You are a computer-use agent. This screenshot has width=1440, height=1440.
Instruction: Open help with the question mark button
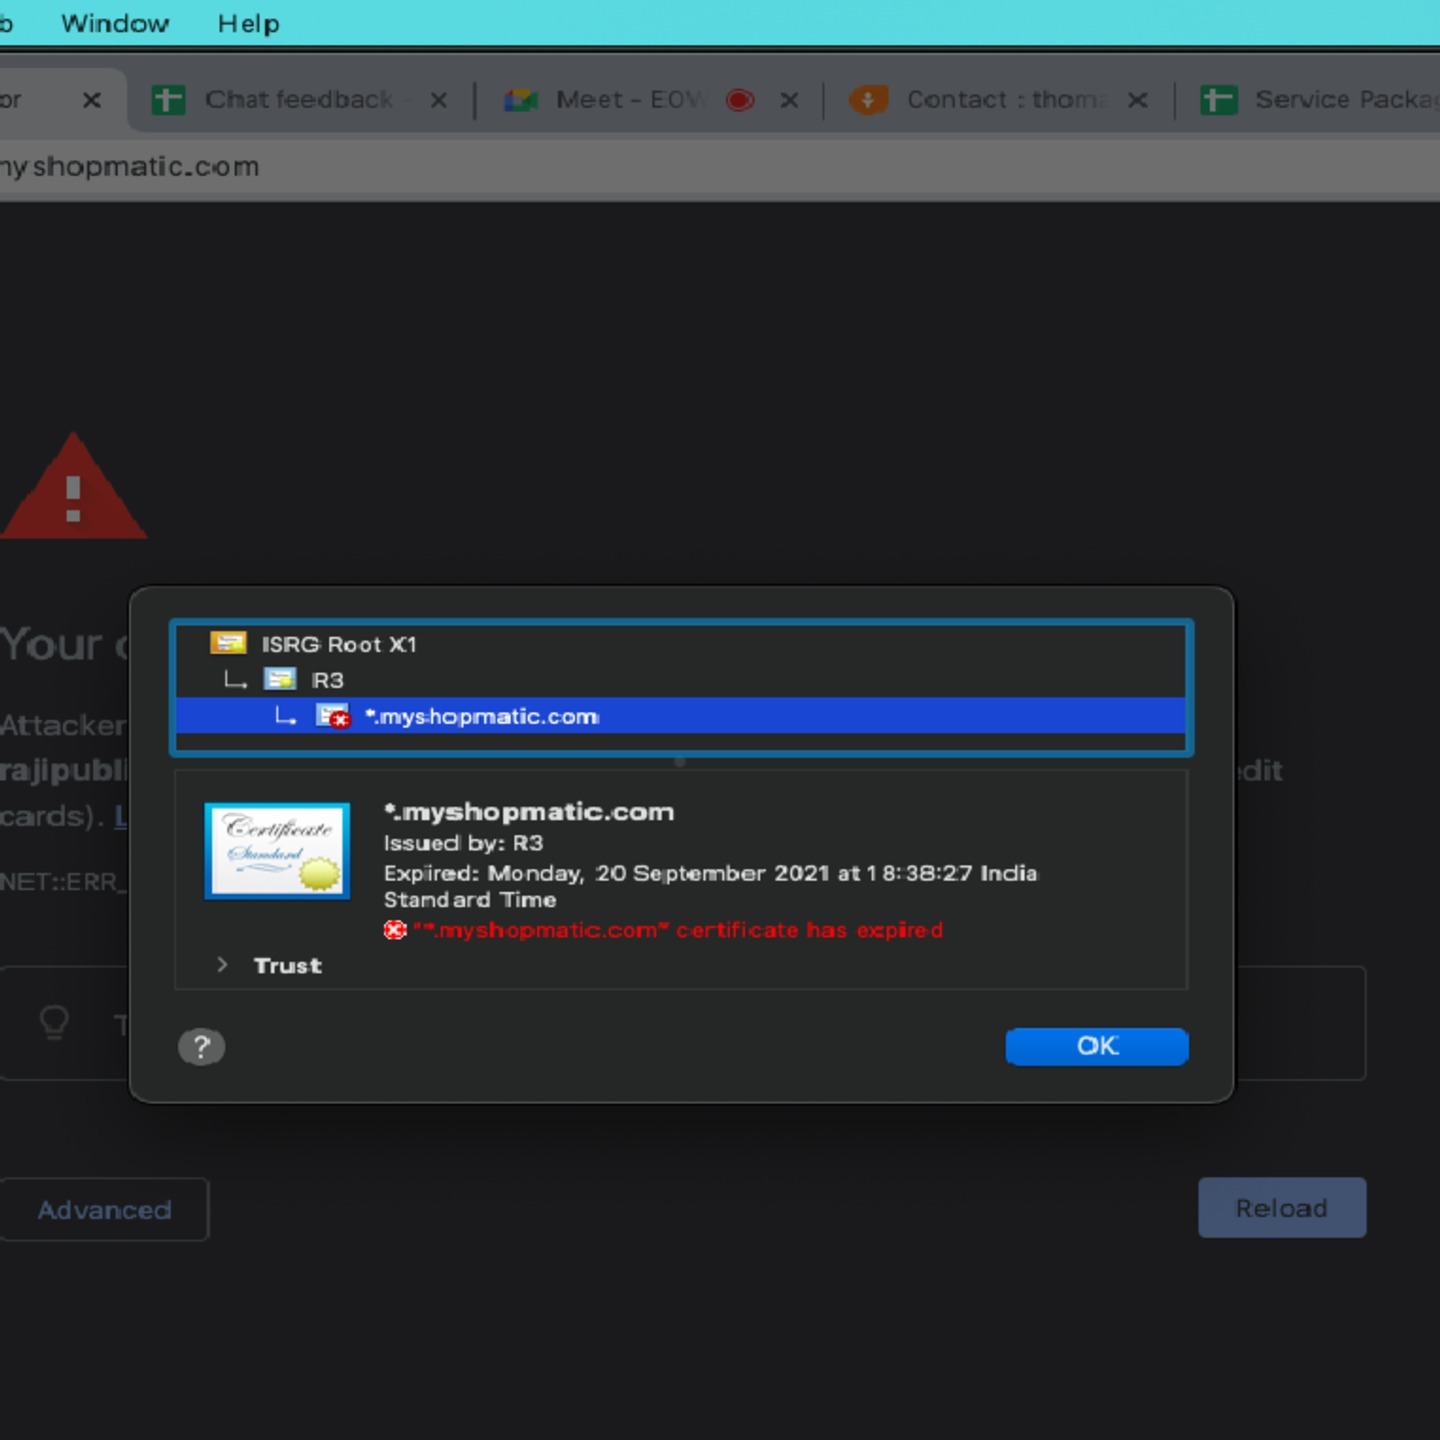coord(201,1047)
